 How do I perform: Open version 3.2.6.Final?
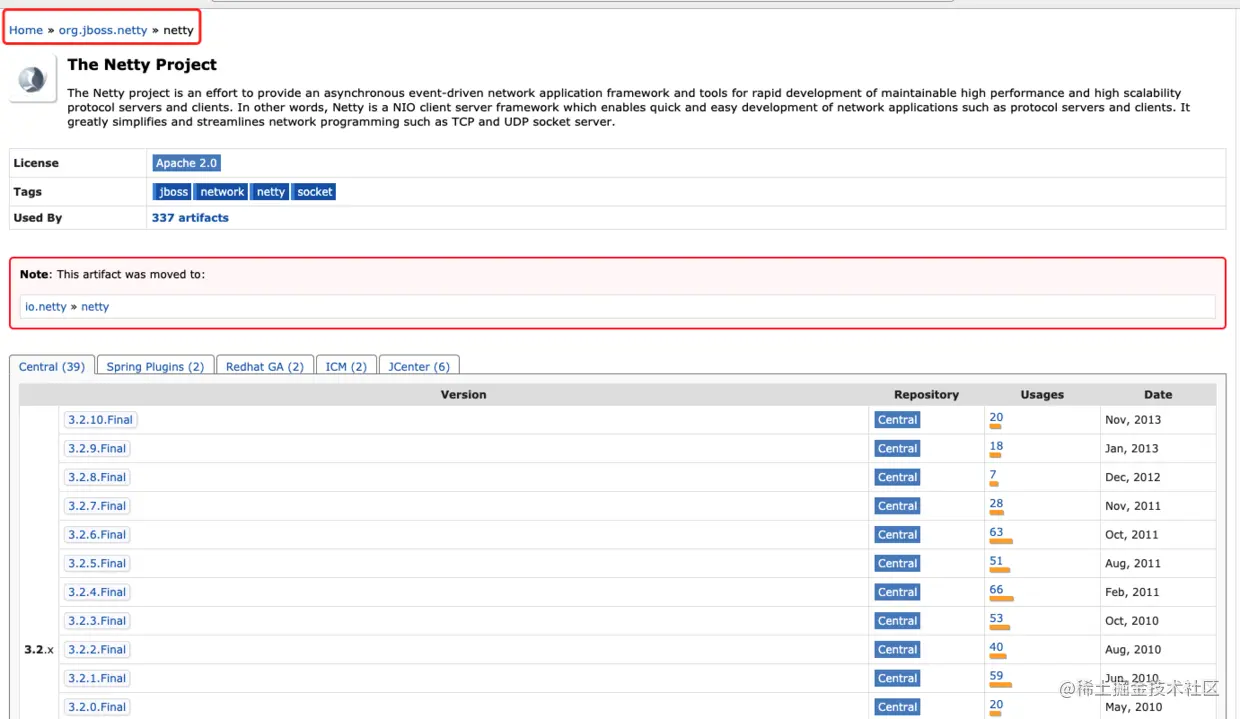click(x=97, y=535)
